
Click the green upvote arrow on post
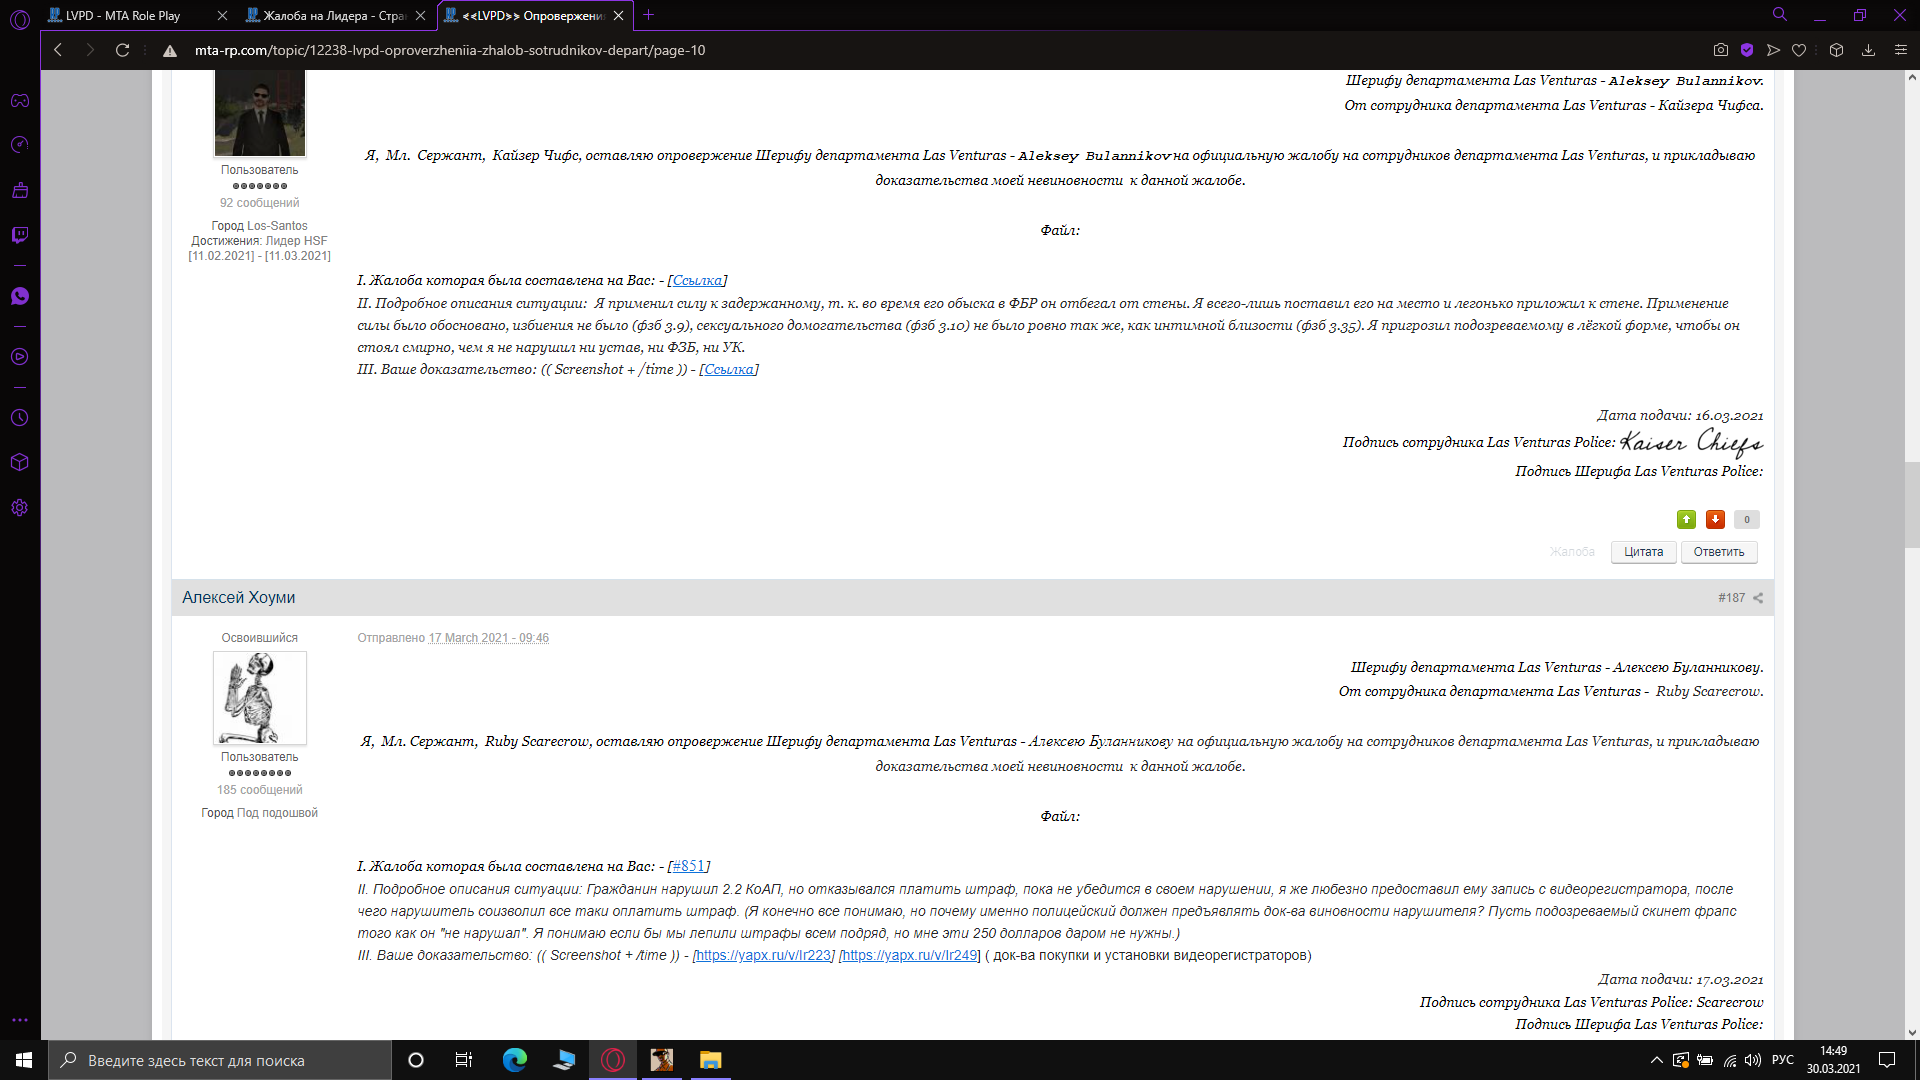(x=1686, y=519)
